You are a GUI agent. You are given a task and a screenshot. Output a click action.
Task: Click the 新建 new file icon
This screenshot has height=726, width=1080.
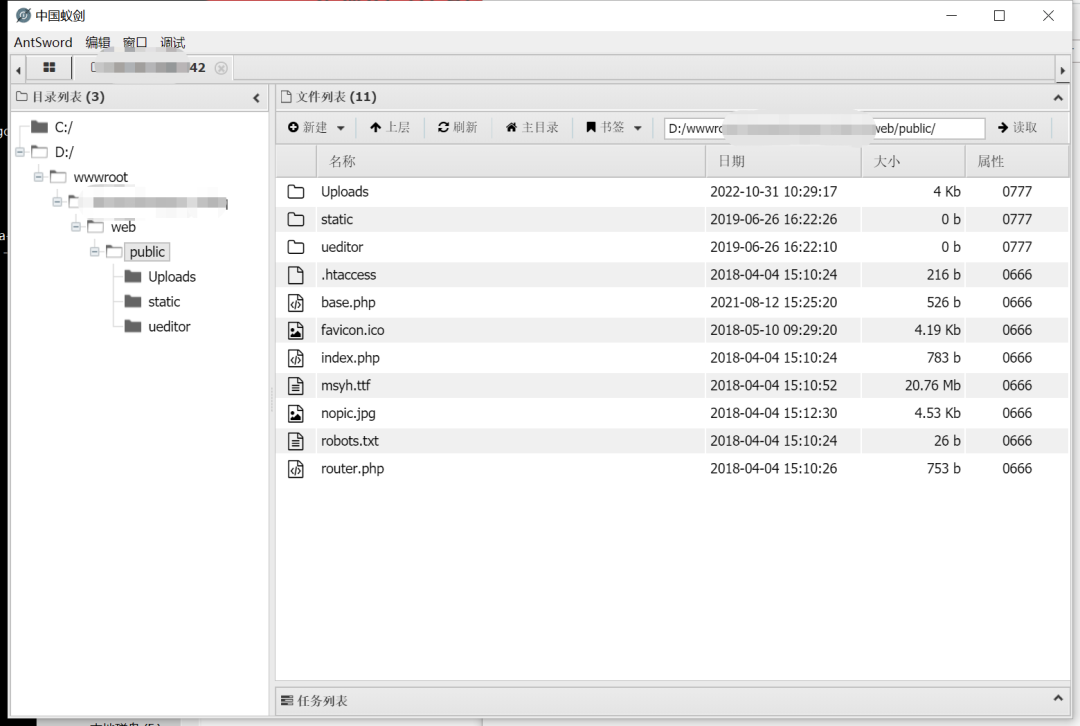tap(295, 127)
